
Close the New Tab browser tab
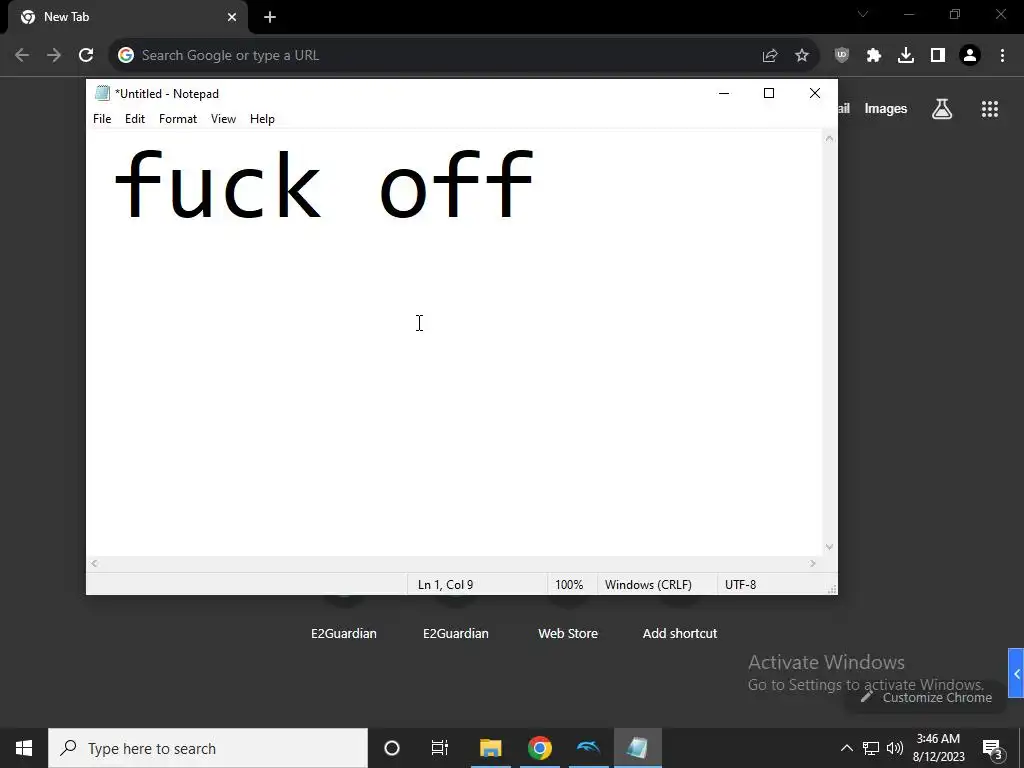pos(232,17)
